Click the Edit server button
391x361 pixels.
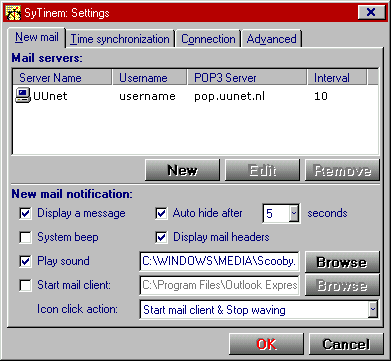262,170
